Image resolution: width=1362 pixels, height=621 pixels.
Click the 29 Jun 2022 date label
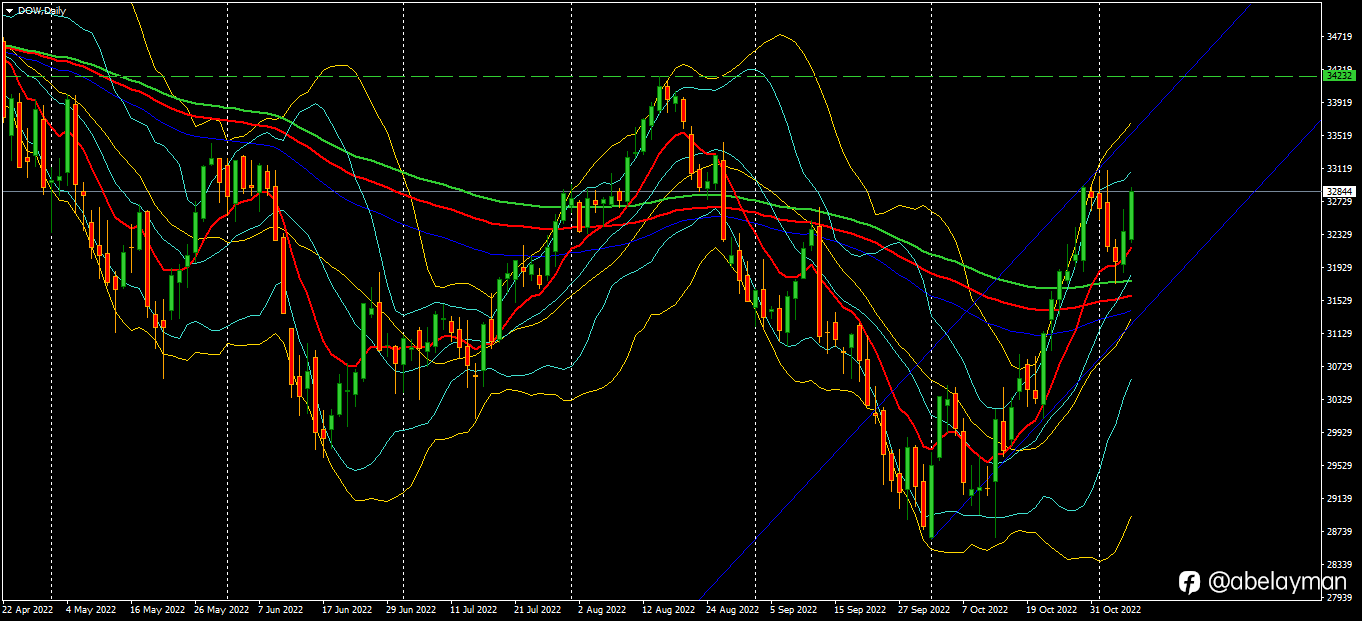click(411, 608)
